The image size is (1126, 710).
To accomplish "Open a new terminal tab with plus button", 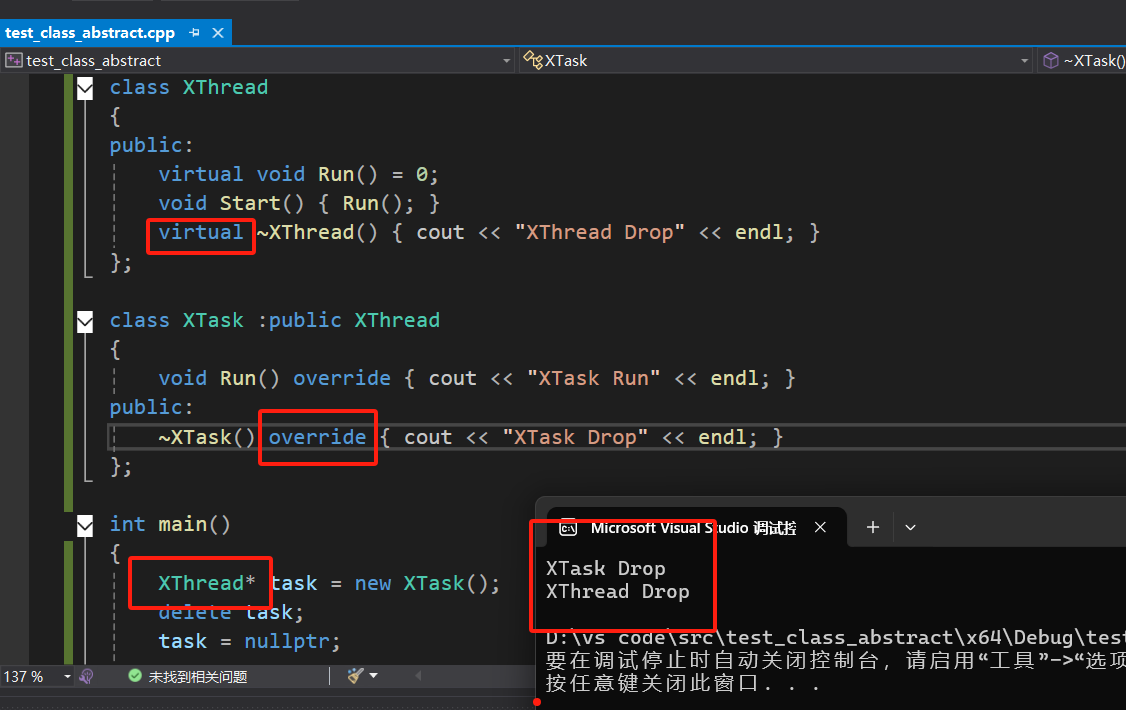I will [x=873, y=528].
